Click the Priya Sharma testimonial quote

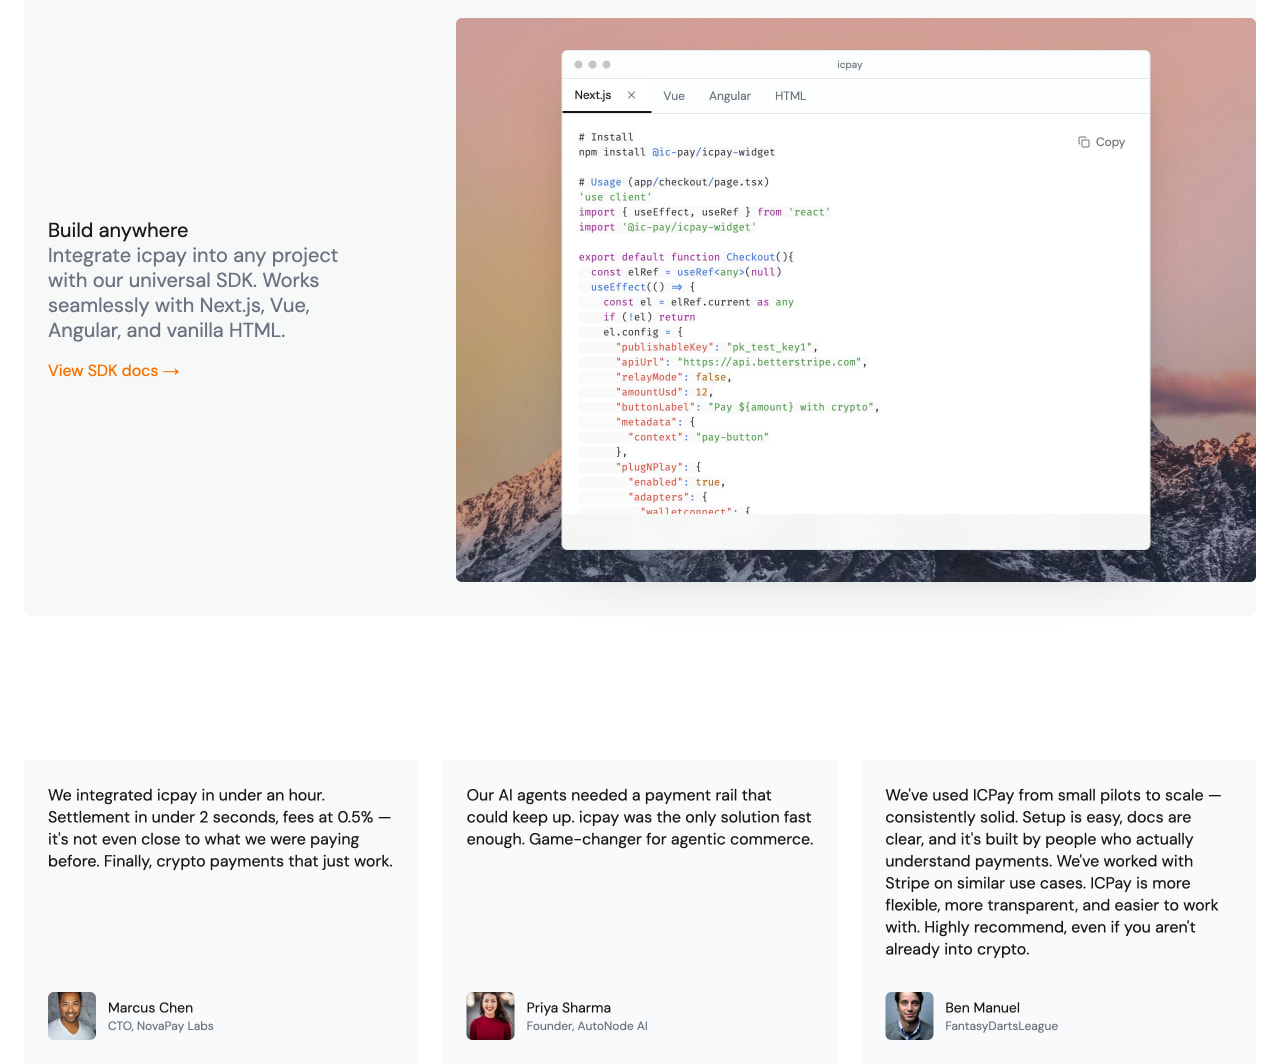click(x=640, y=817)
